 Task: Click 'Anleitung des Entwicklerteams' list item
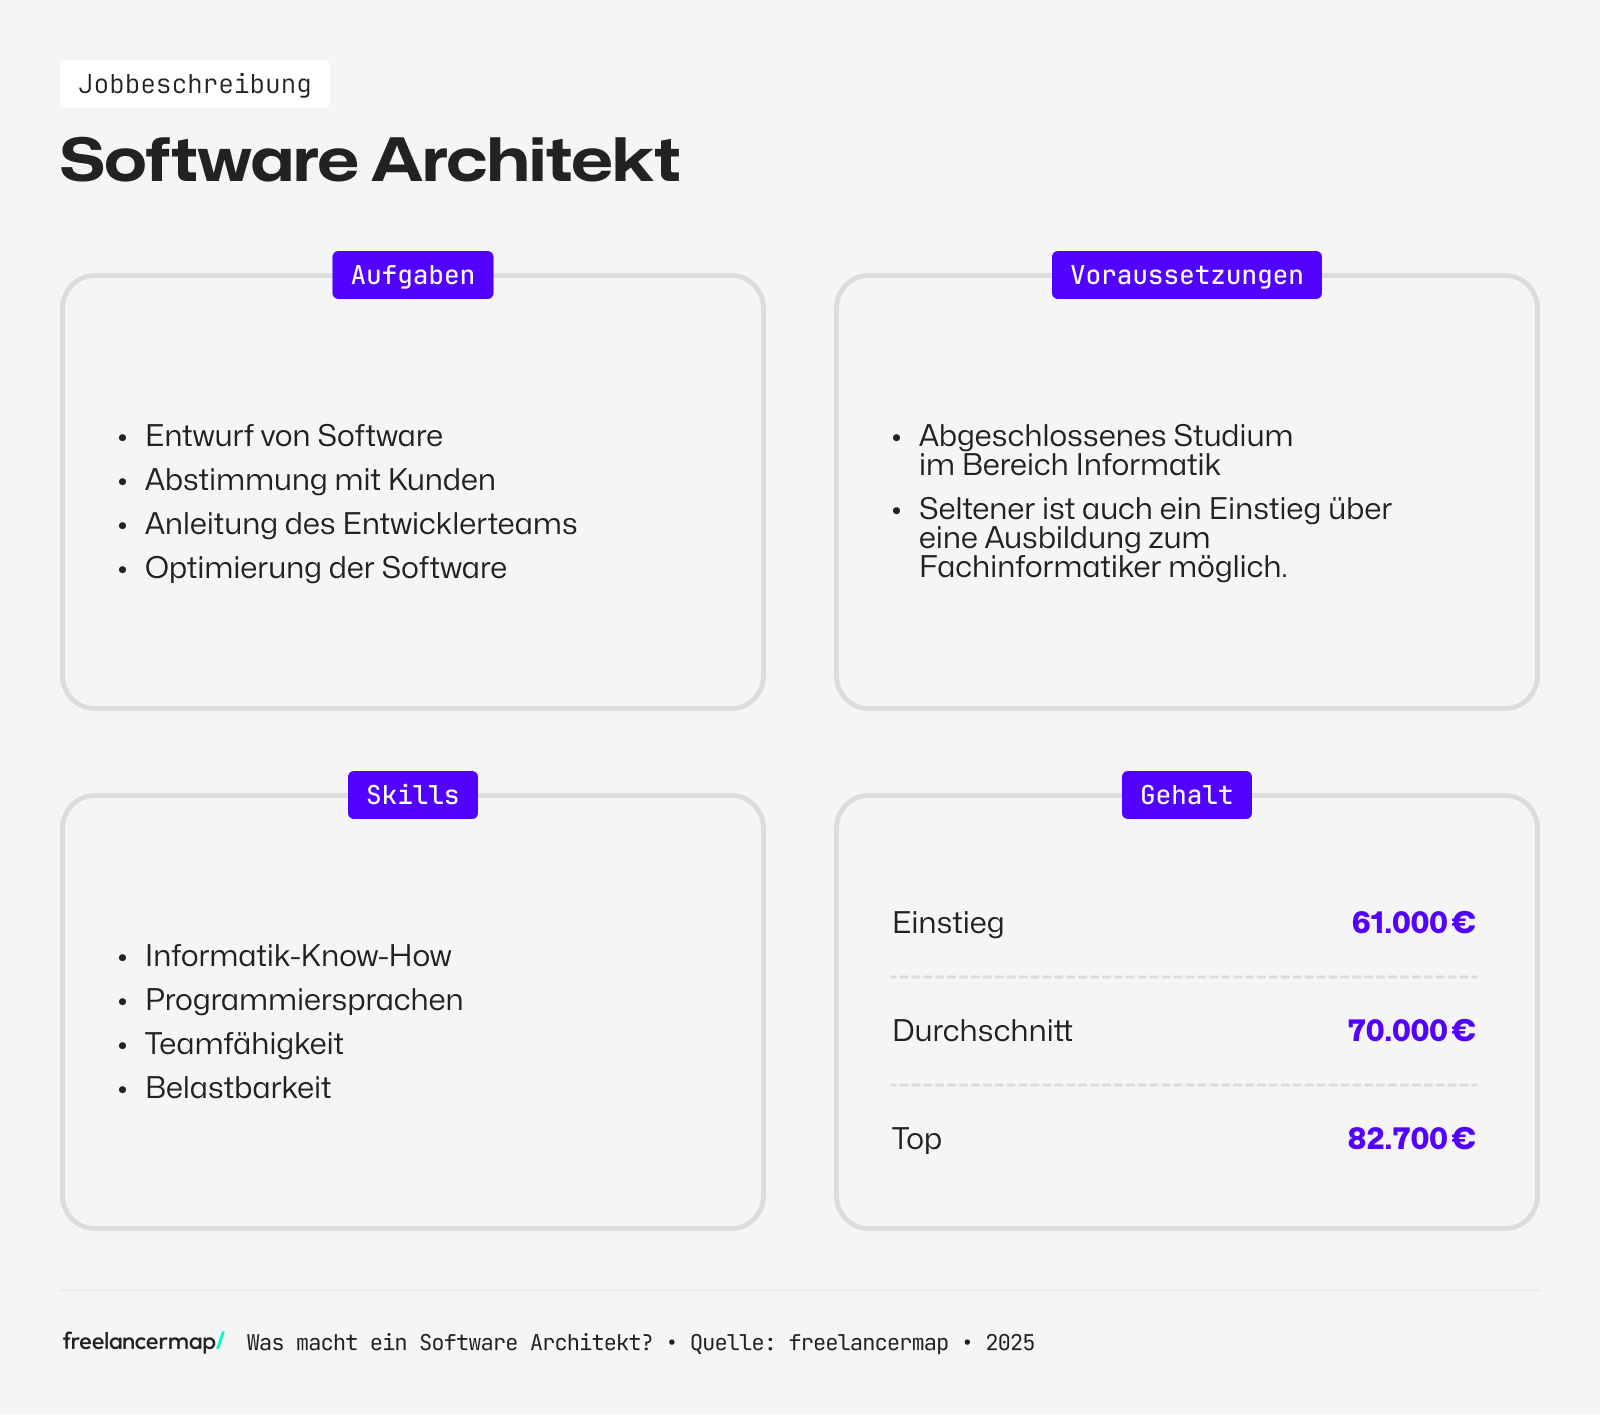(x=360, y=524)
